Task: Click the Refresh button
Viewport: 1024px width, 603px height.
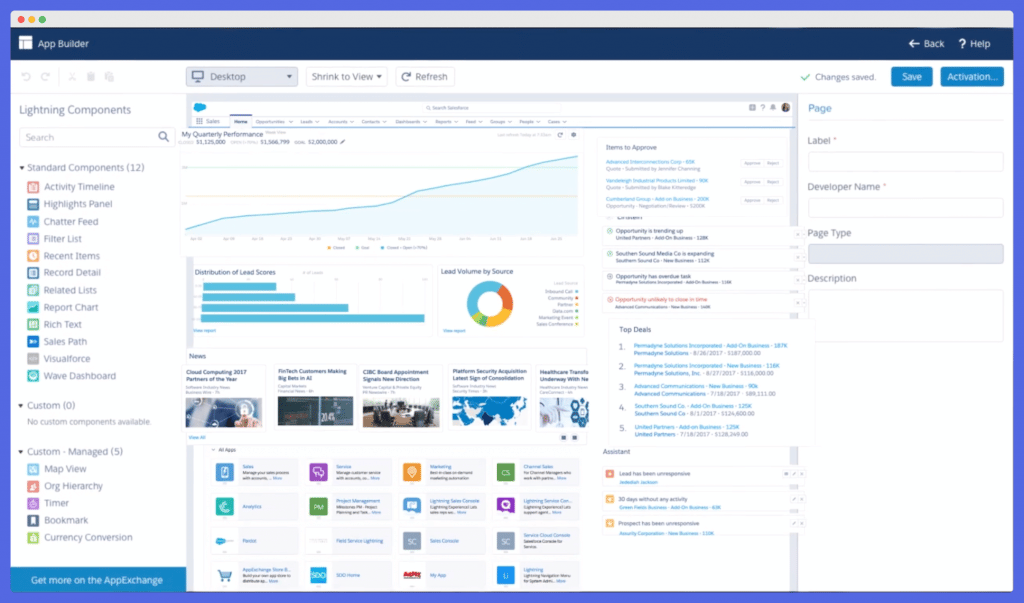Action: tap(424, 76)
